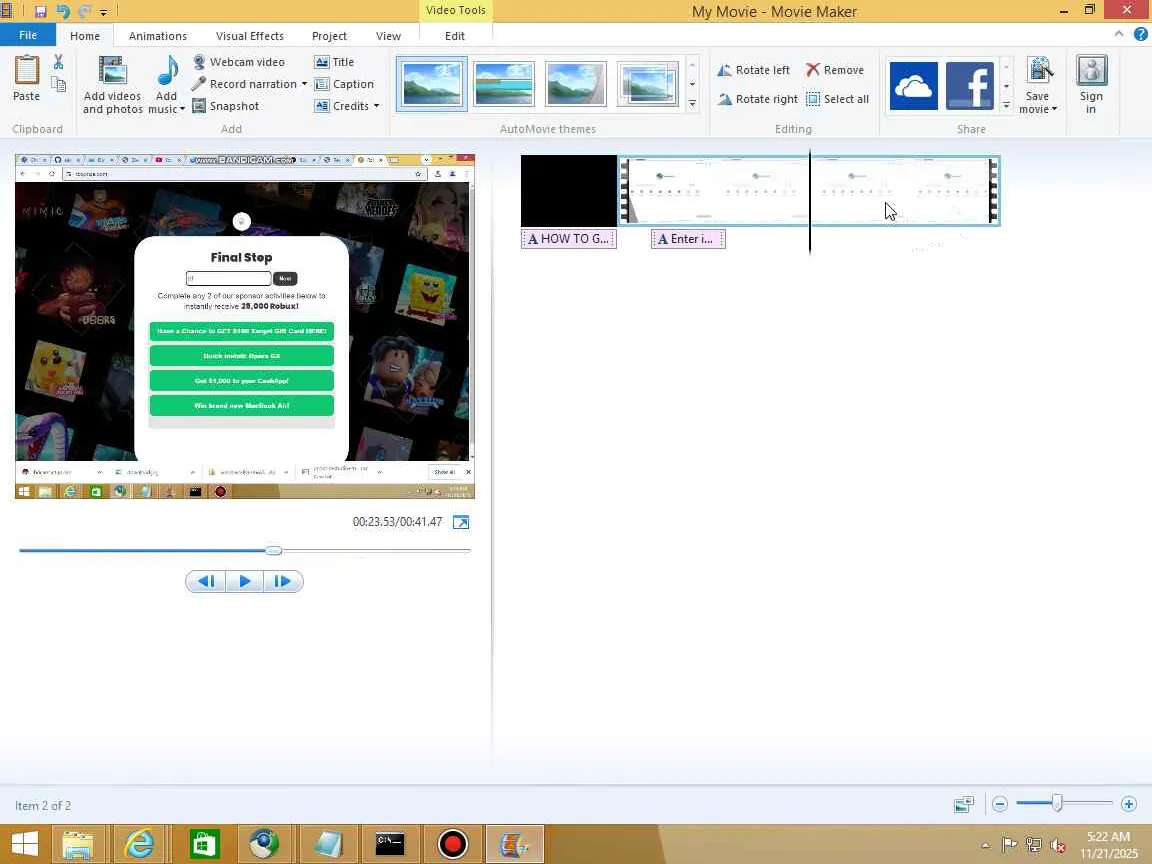Open the Save movie dropdown arrow
Image resolution: width=1152 pixels, height=864 pixels.
[x=1054, y=109]
